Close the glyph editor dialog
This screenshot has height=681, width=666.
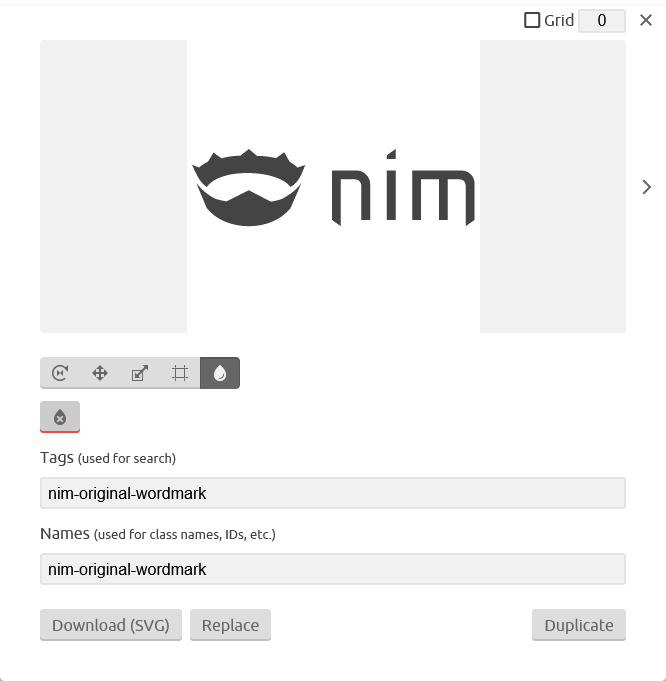tap(646, 20)
